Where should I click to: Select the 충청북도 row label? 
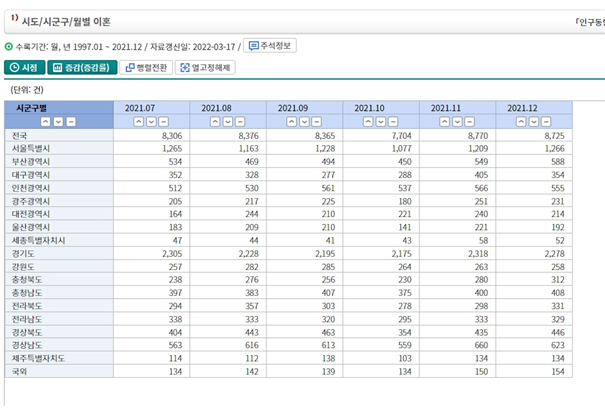pos(27,280)
